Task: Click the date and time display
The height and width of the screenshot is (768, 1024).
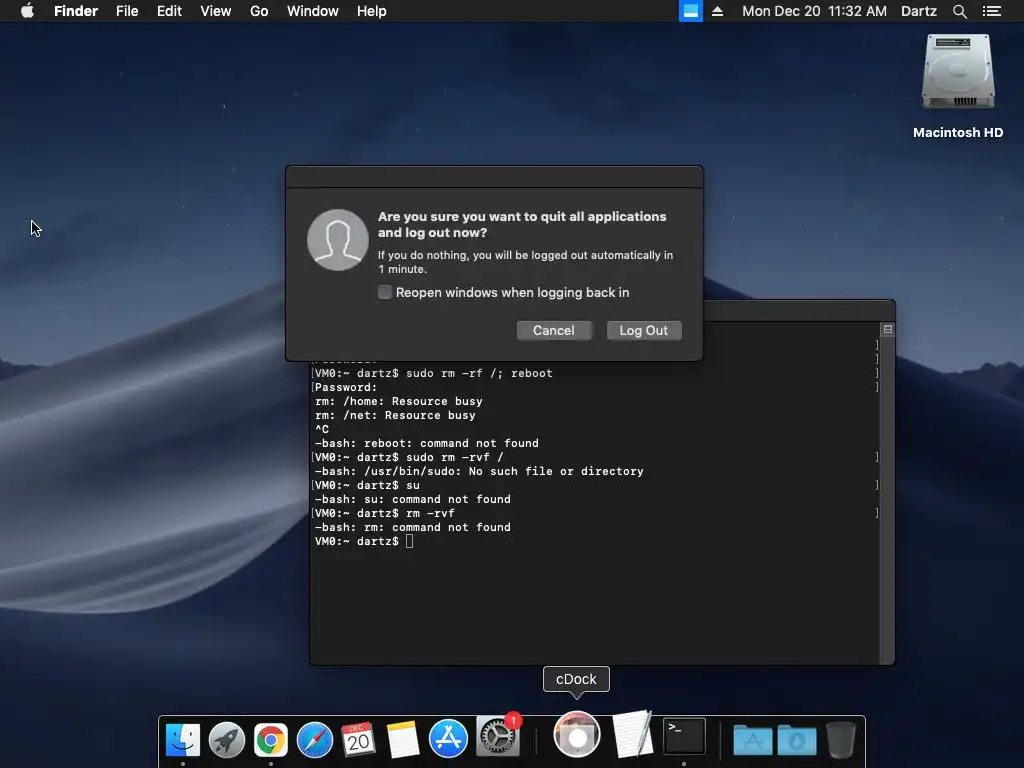Action: point(814,11)
